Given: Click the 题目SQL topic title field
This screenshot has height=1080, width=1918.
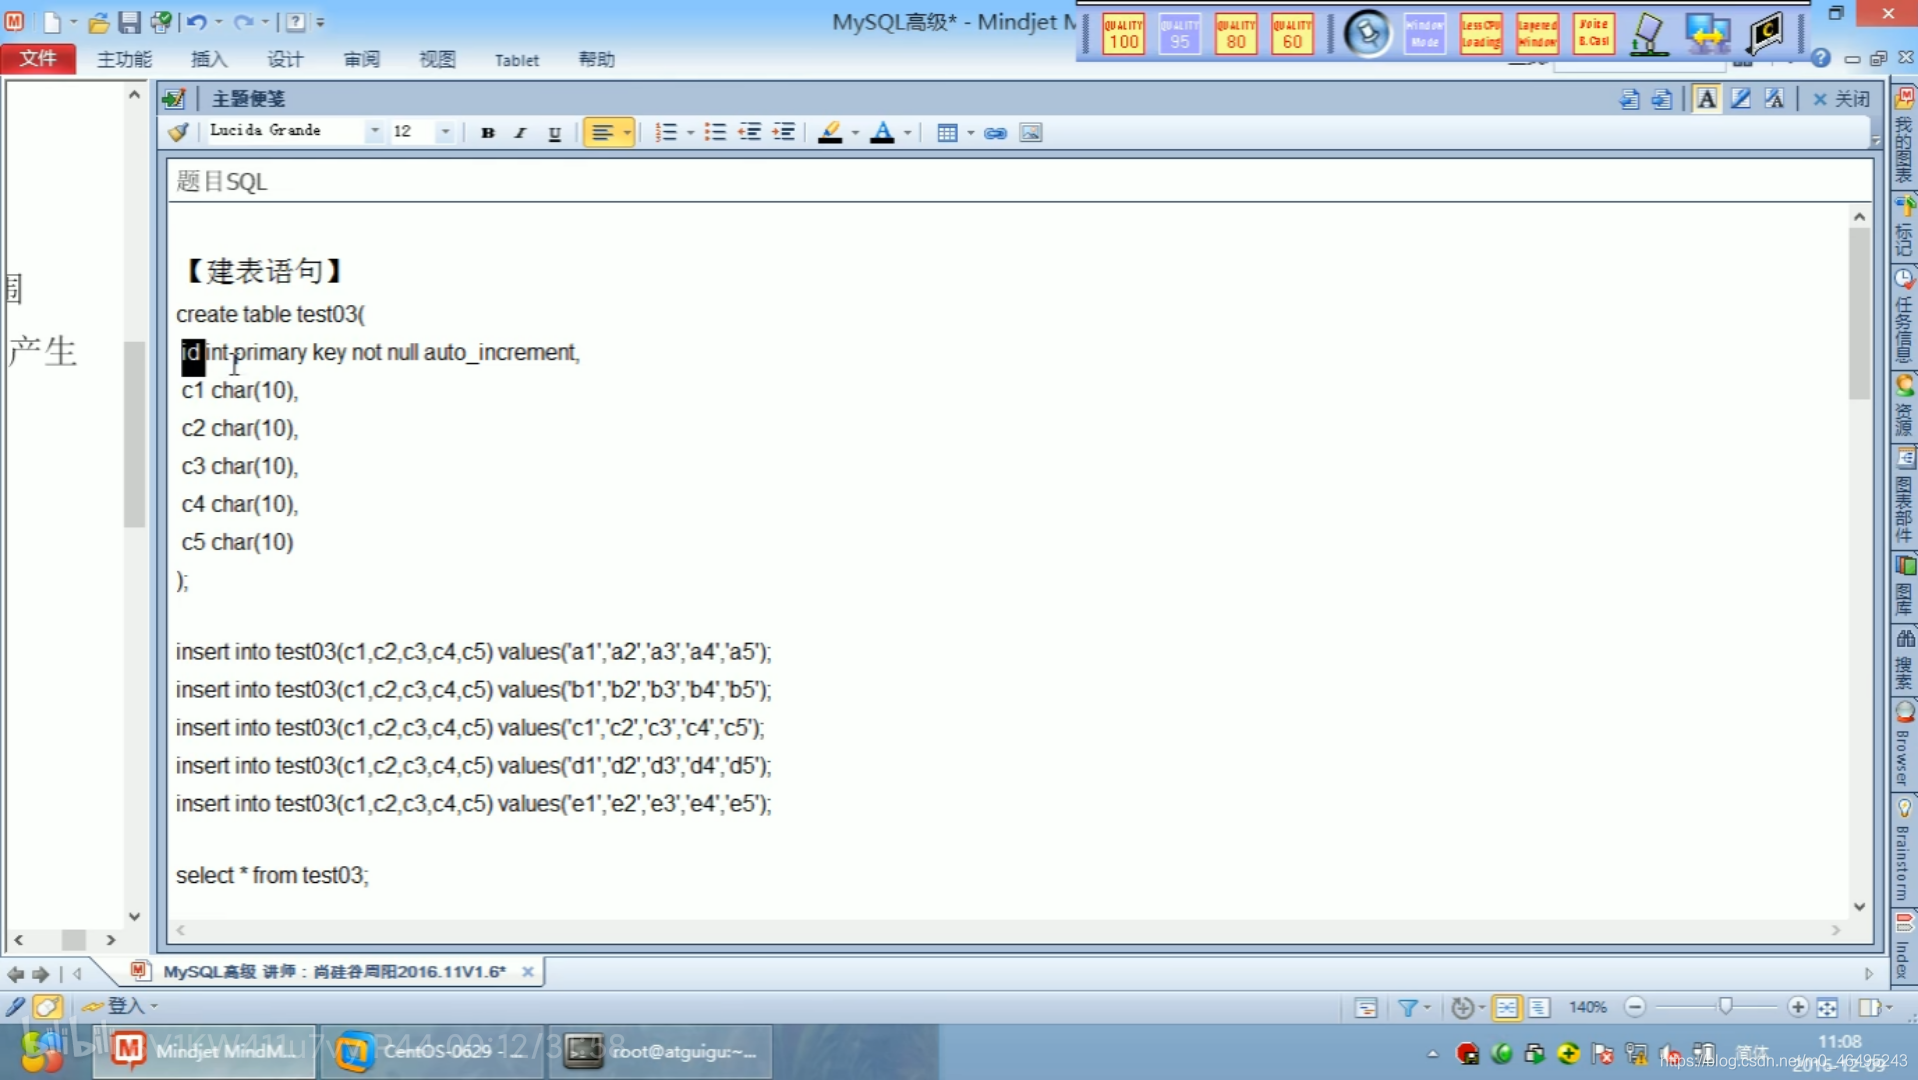Looking at the screenshot, I should coord(1019,181).
